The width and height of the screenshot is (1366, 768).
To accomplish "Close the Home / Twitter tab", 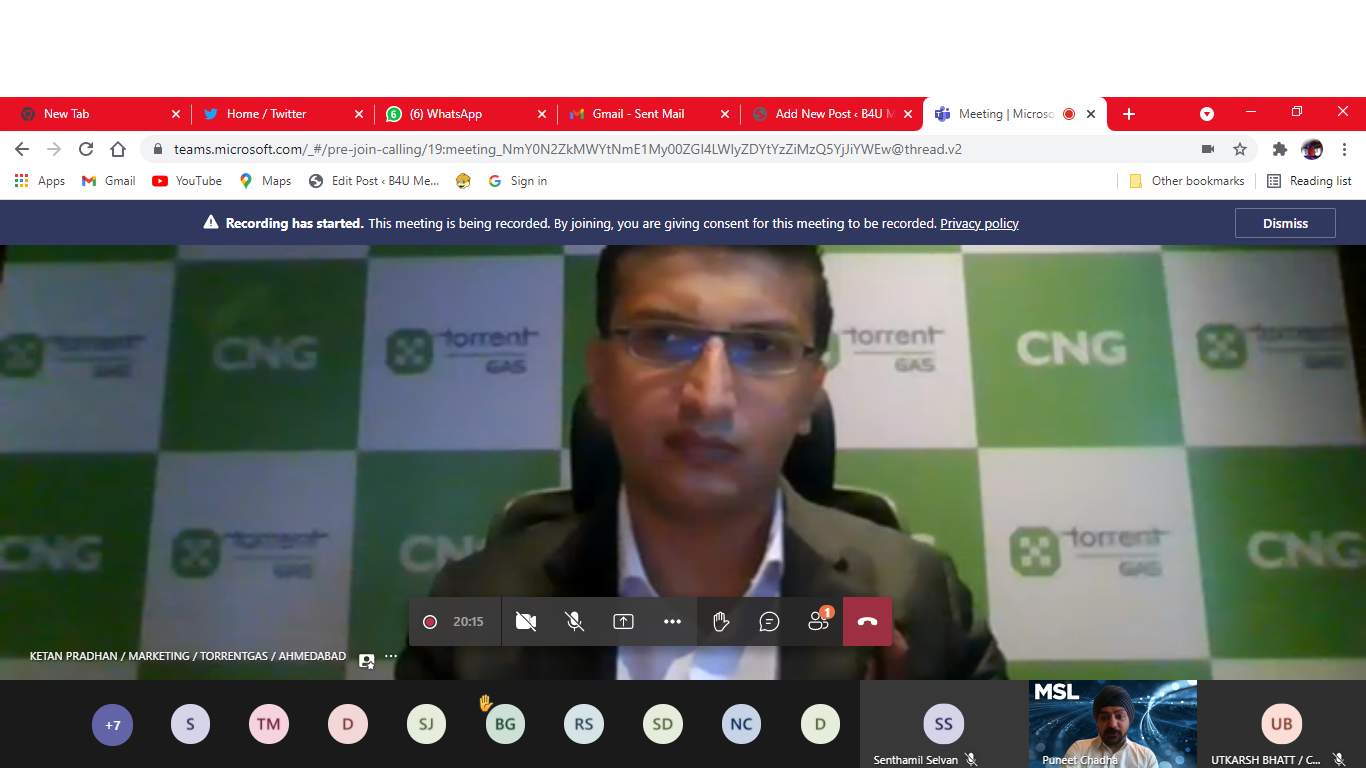I will pos(359,114).
